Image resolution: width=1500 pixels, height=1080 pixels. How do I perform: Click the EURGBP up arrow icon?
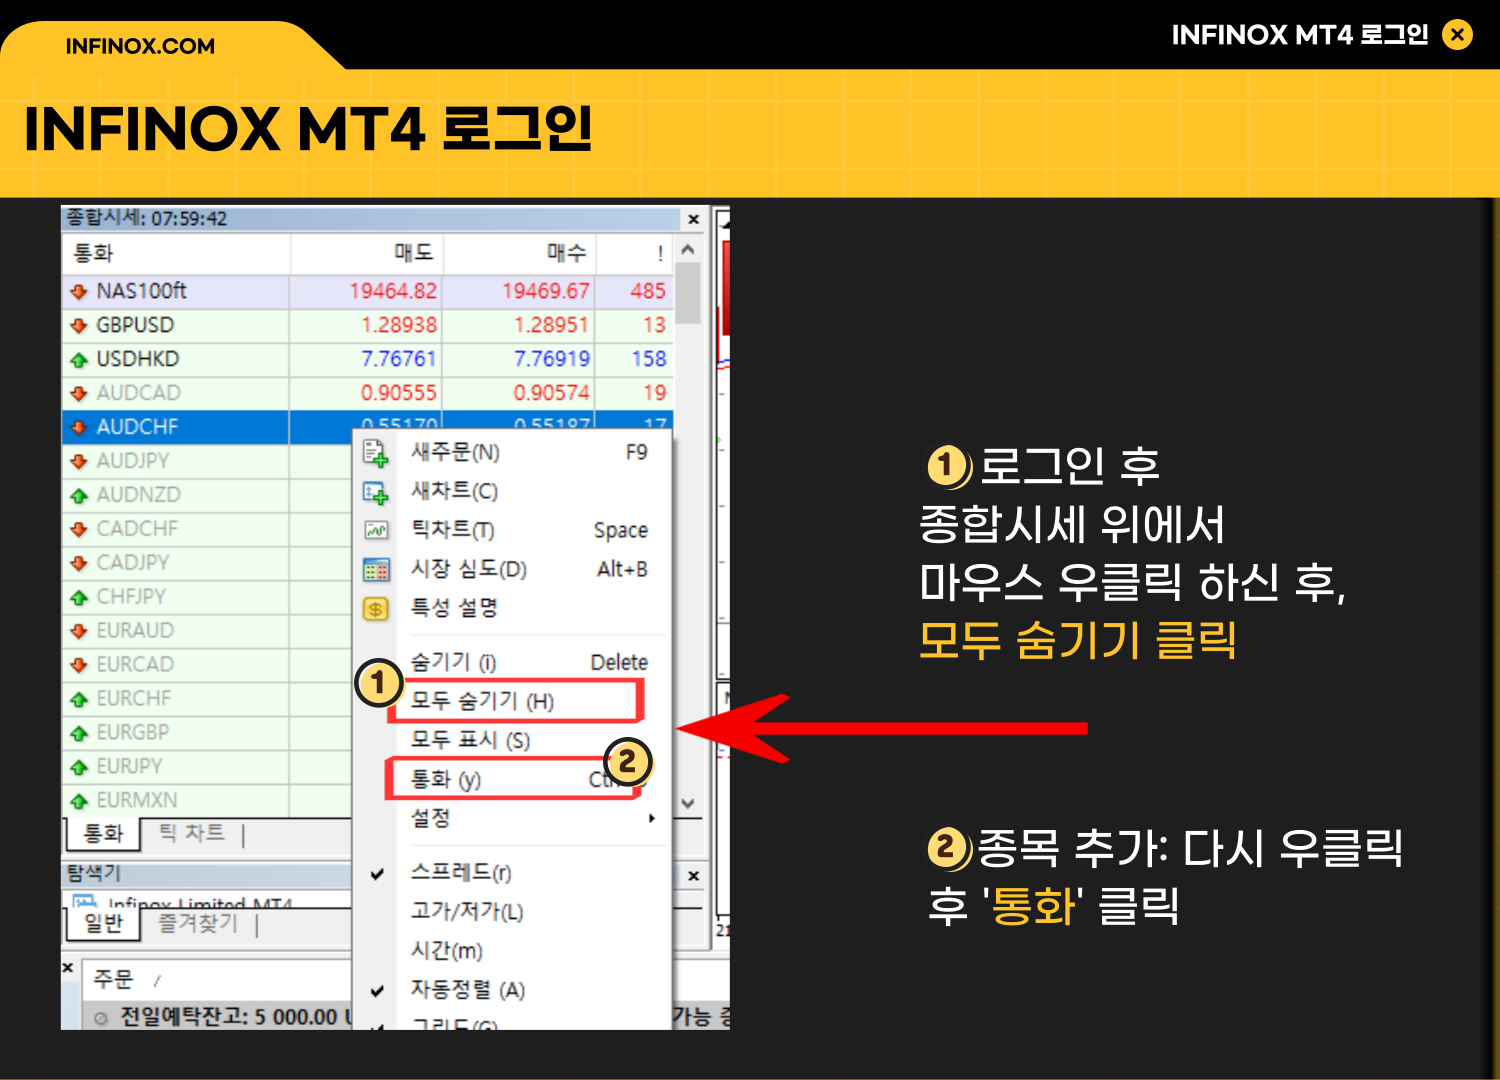pos(79,734)
